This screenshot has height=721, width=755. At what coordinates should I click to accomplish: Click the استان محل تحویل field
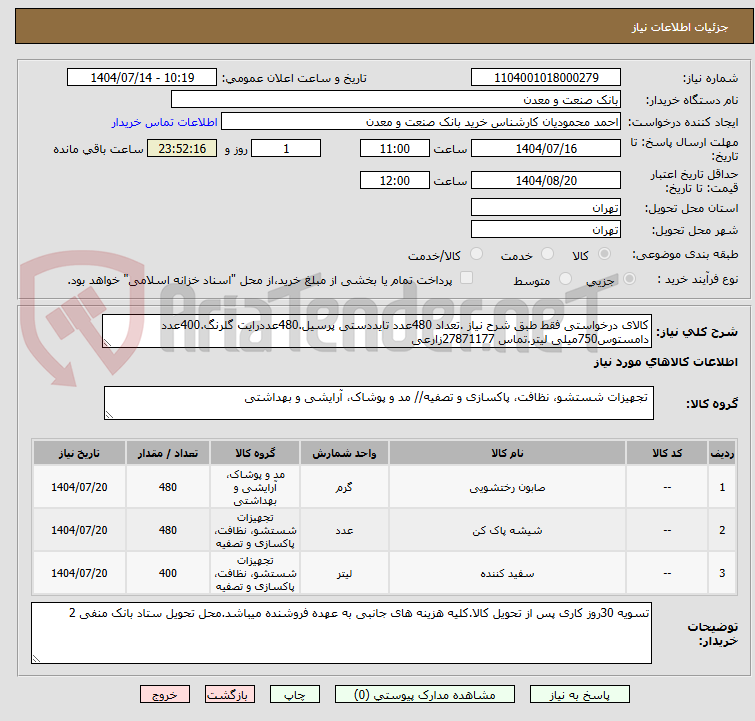(x=546, y=207)
